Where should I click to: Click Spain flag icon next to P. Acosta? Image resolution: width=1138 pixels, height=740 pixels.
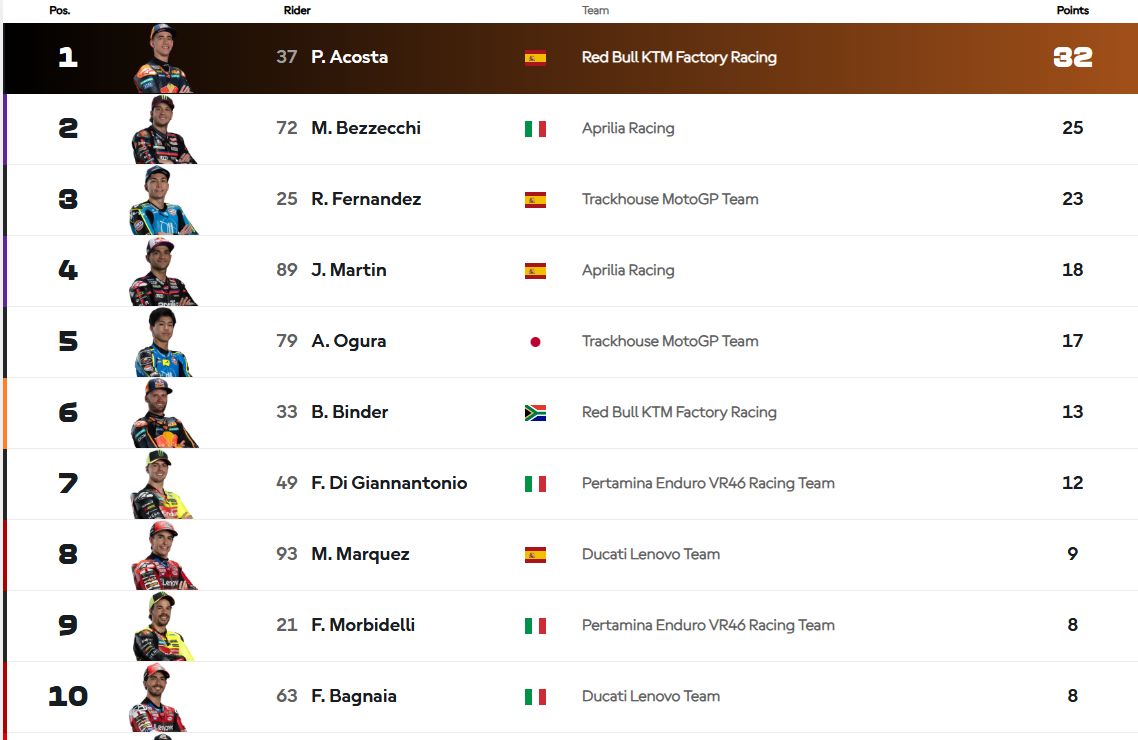(x=535, y=58)
